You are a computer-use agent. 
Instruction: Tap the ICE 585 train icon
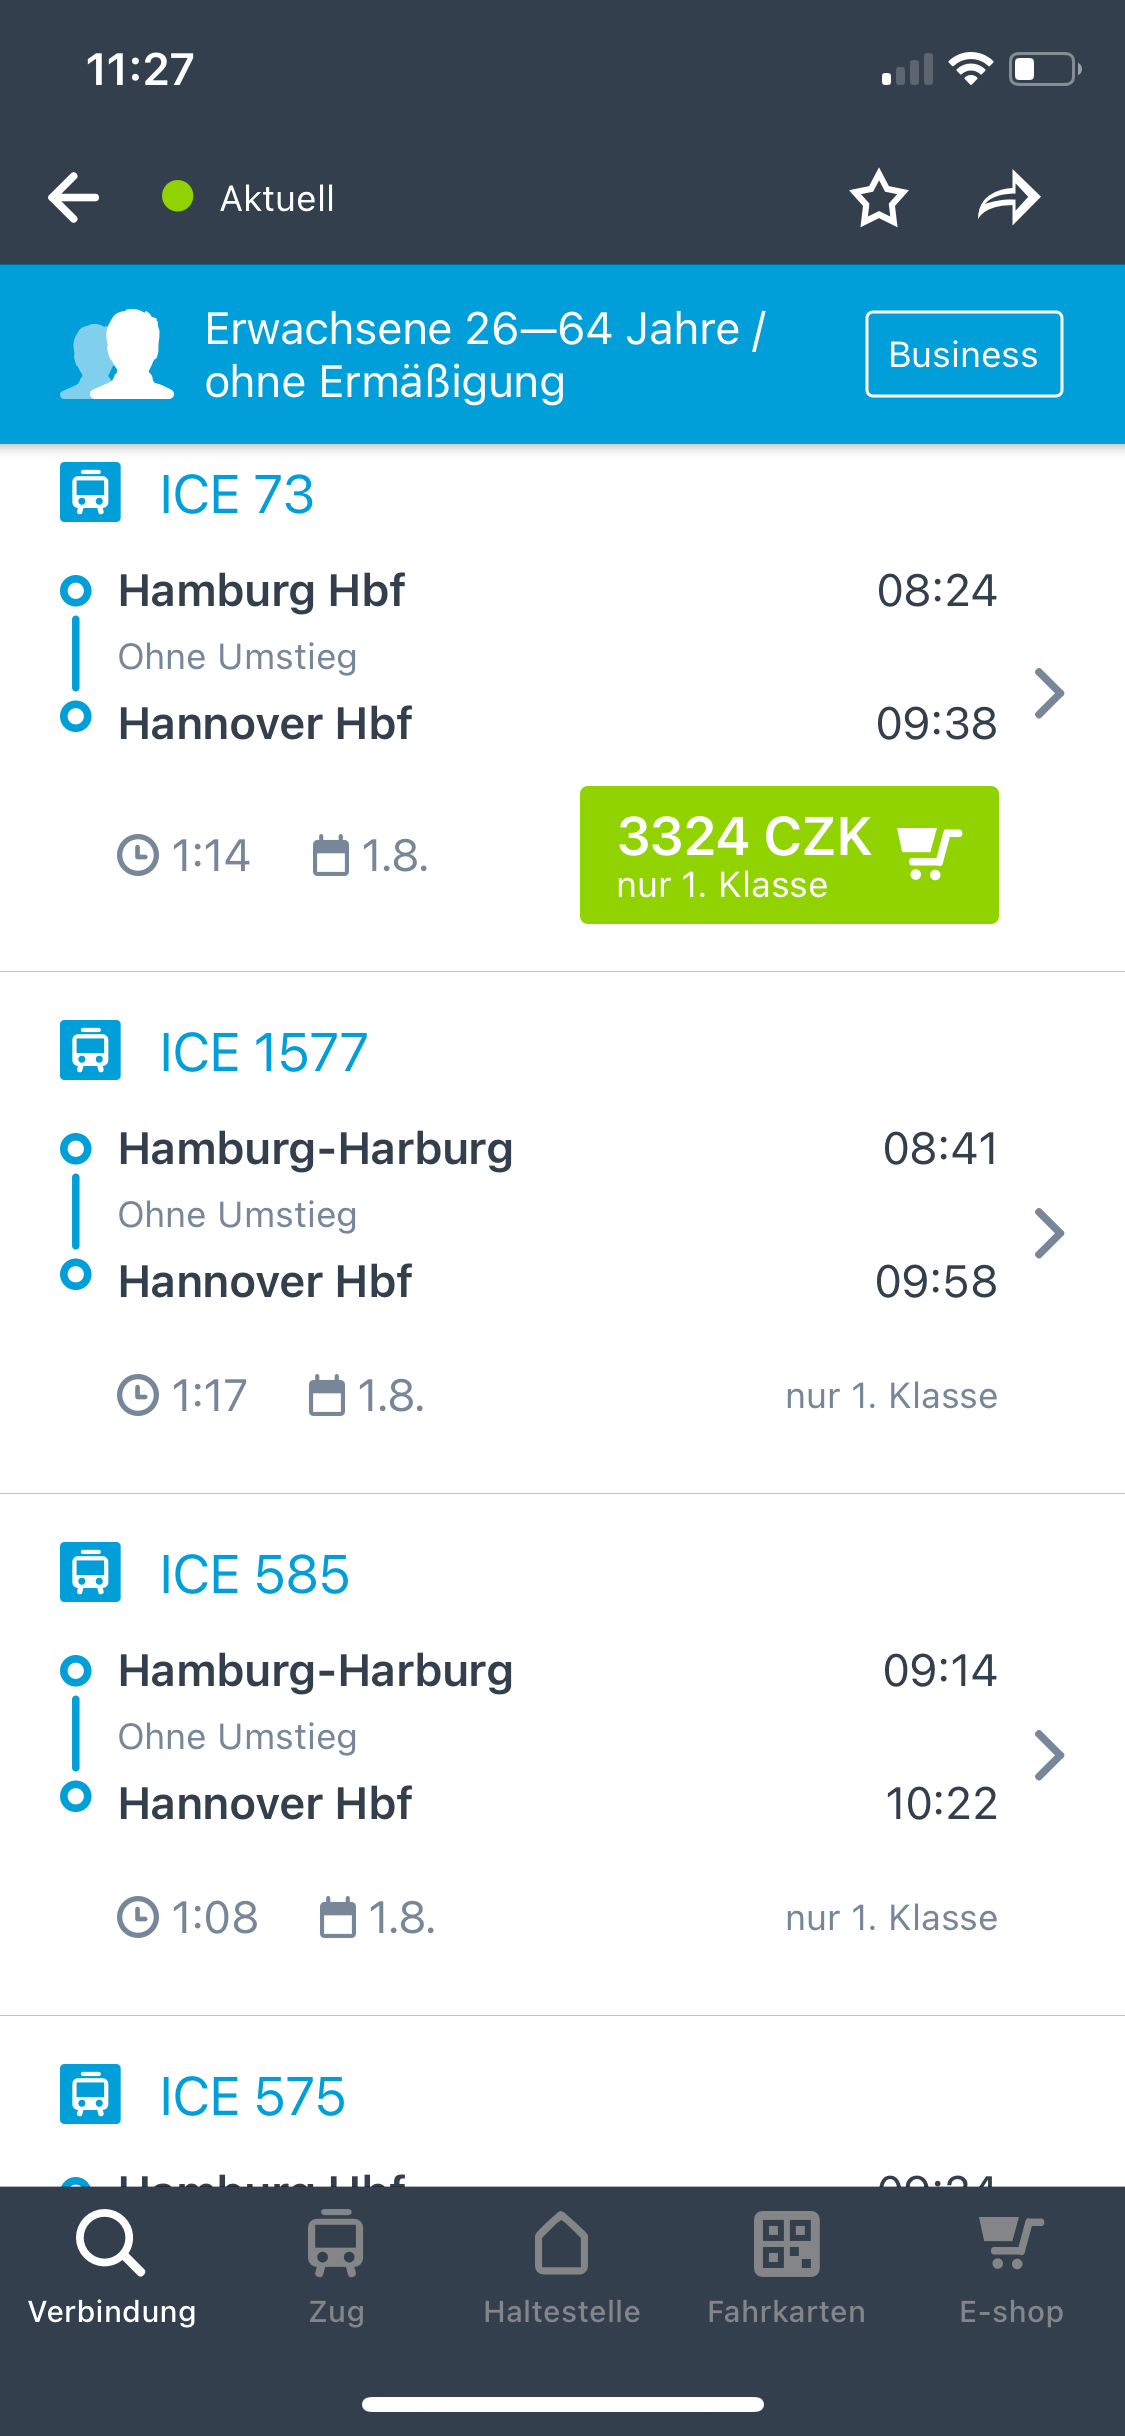click(90, 1572)
